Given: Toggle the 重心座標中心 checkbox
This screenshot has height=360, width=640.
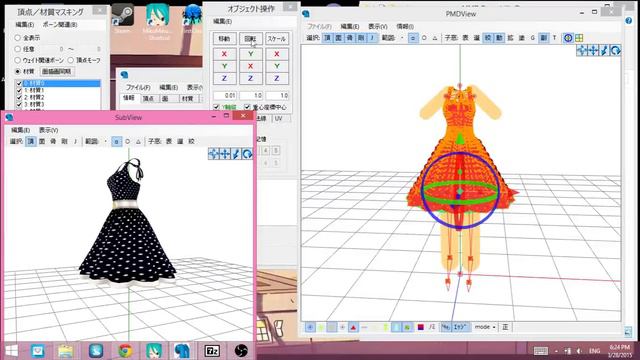Looking at the screenshot, I should (247, 107).
